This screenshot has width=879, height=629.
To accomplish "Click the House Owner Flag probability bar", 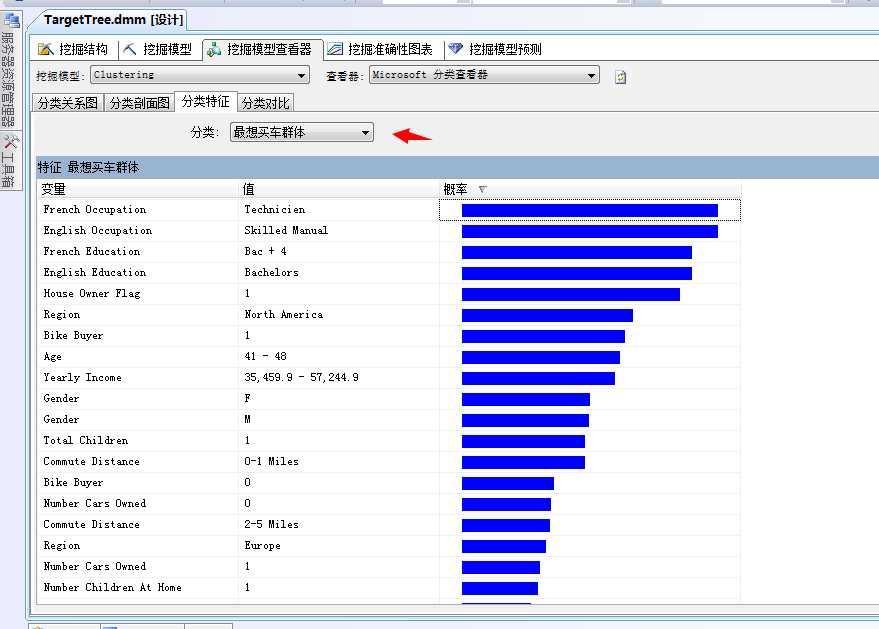I will tap(571, 294).
